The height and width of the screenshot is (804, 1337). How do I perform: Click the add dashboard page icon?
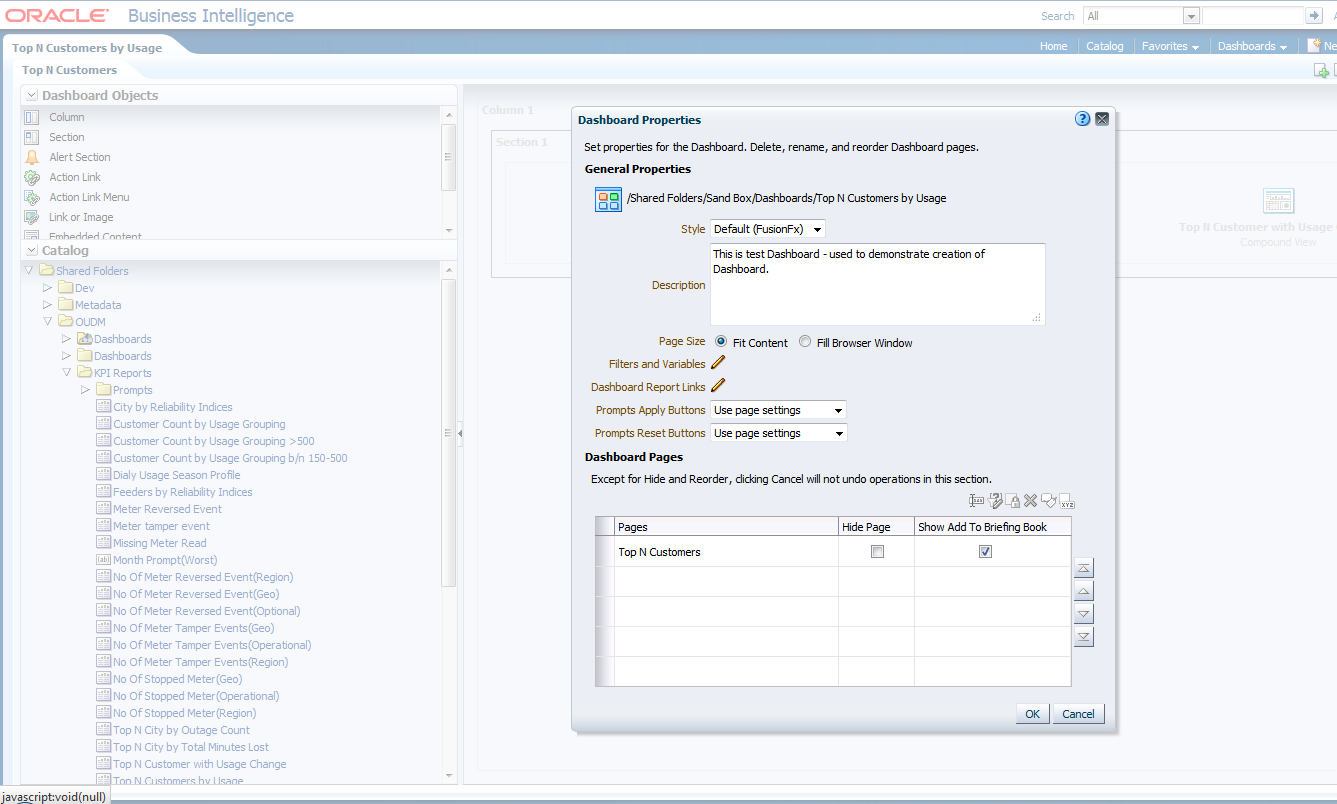(x=1321, y=70)
